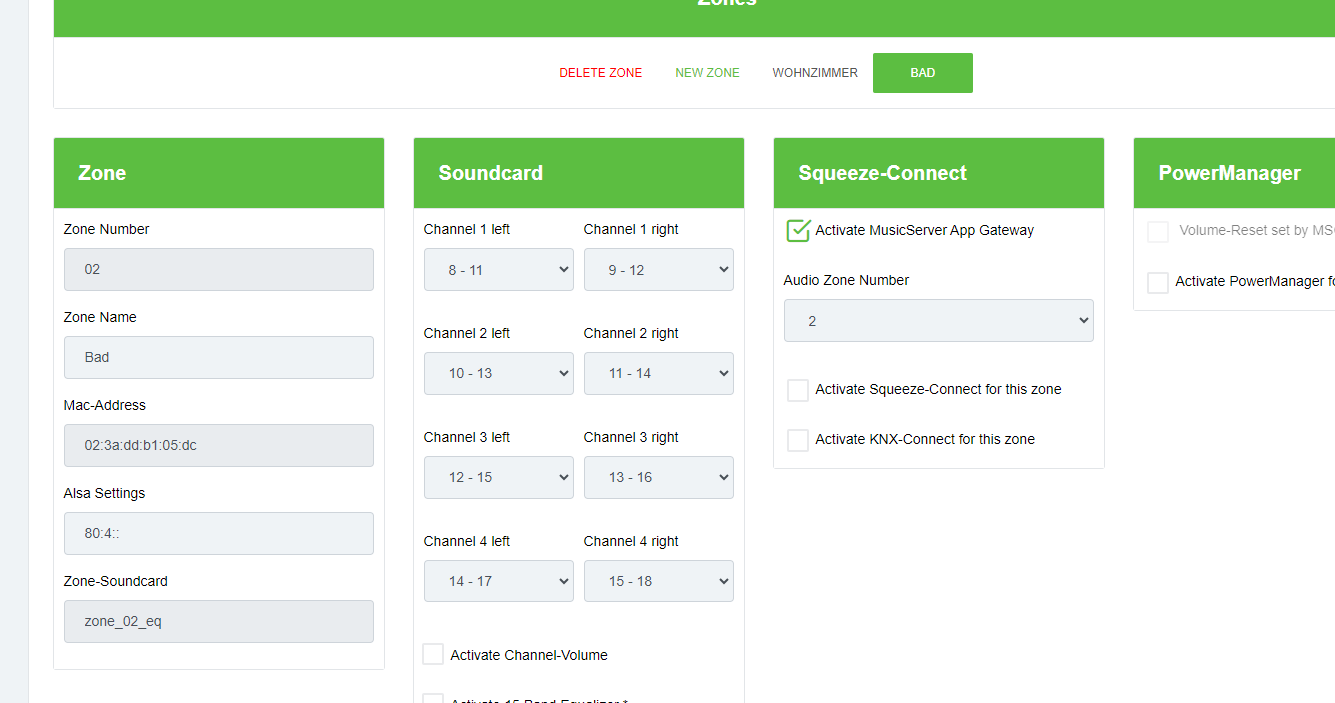The height and width of the screenshot is (703, 1335).
Task: Click the Alsa Settings field
Action: point(218,534)
